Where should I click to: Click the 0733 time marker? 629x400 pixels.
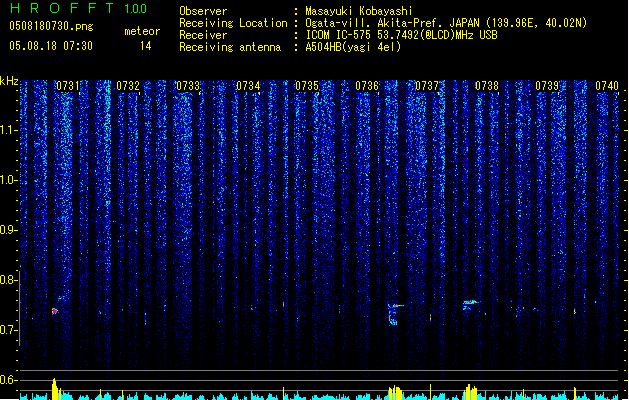tap(188, 86)
